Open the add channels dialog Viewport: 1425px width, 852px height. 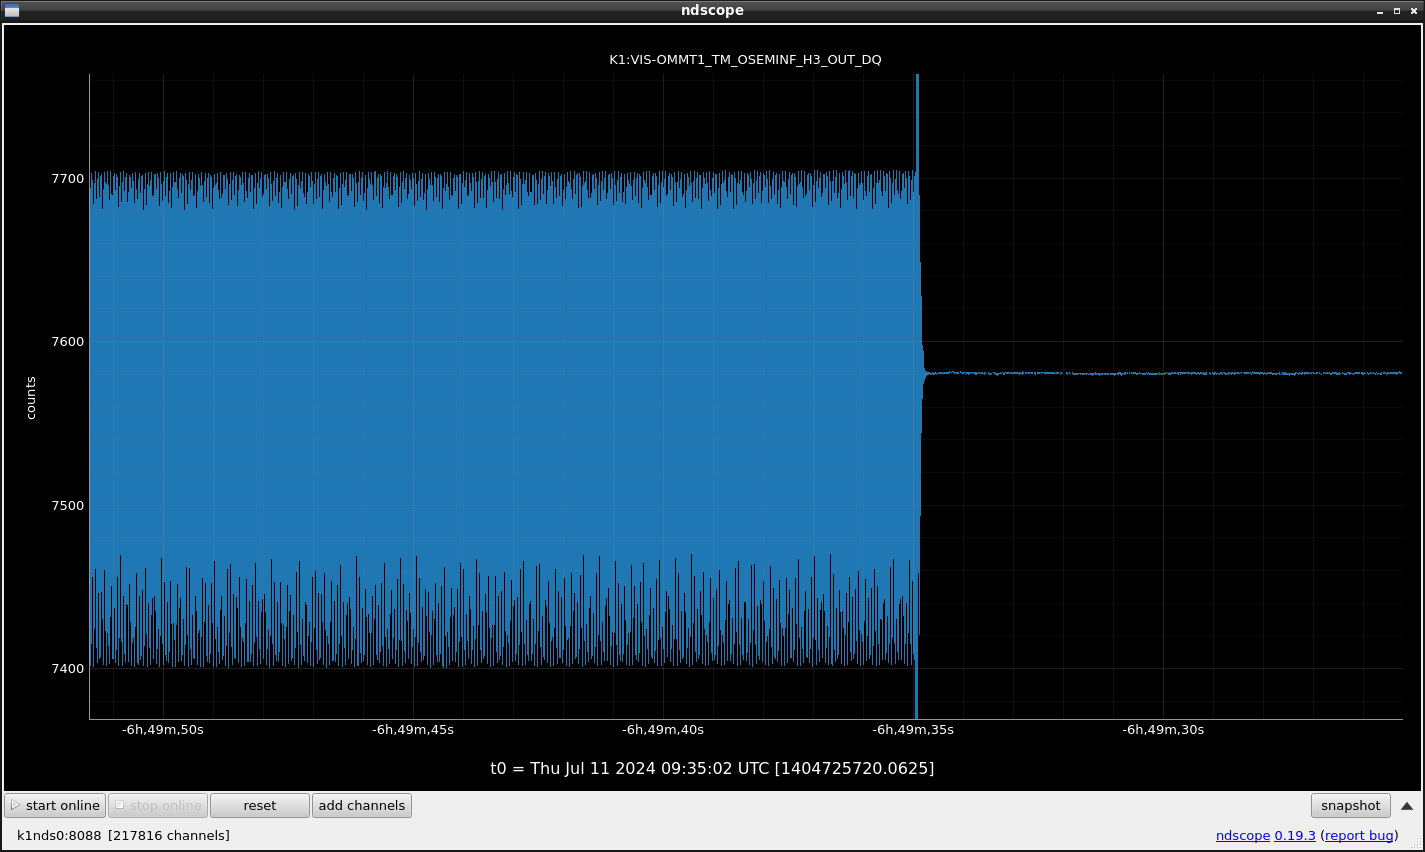pos(362,805)
